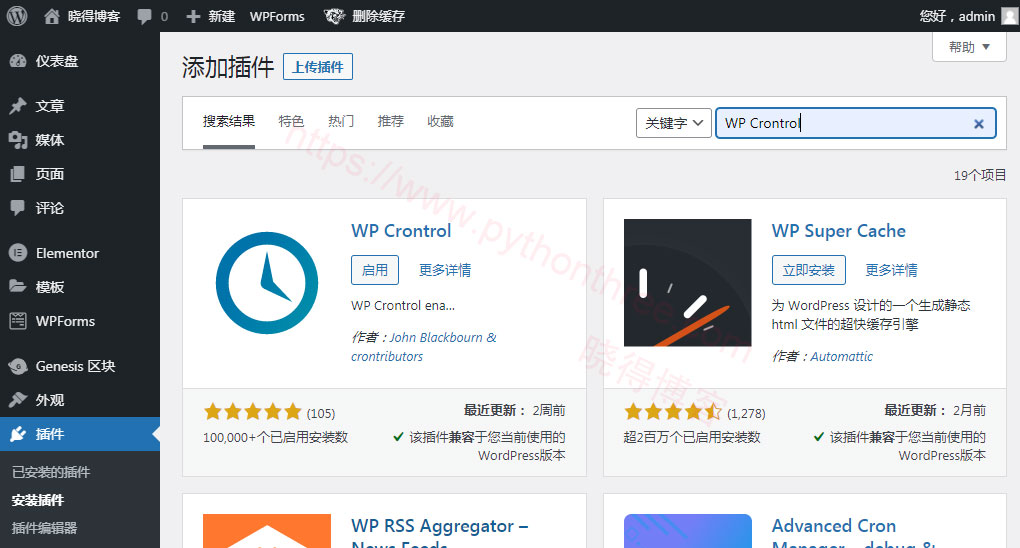This screenshot has width=1020, height=548.
Task: Open the Automattic author link
Action: tap(841, 357)
